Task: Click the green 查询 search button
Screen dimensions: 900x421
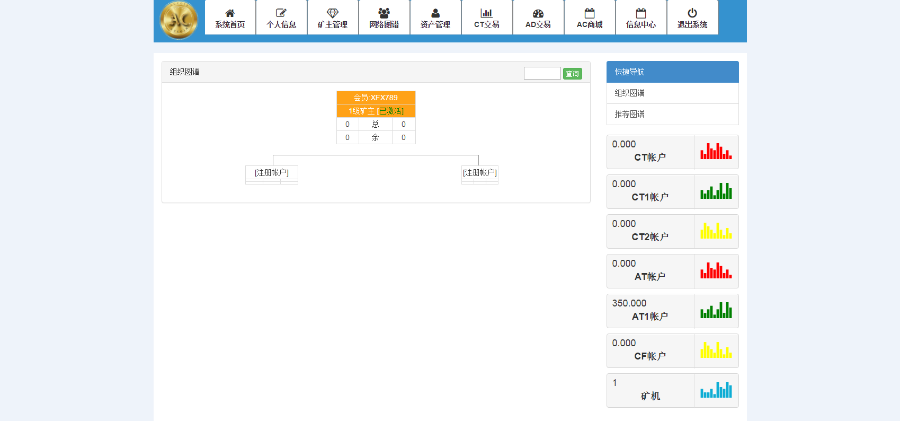Action: [572, 74]
